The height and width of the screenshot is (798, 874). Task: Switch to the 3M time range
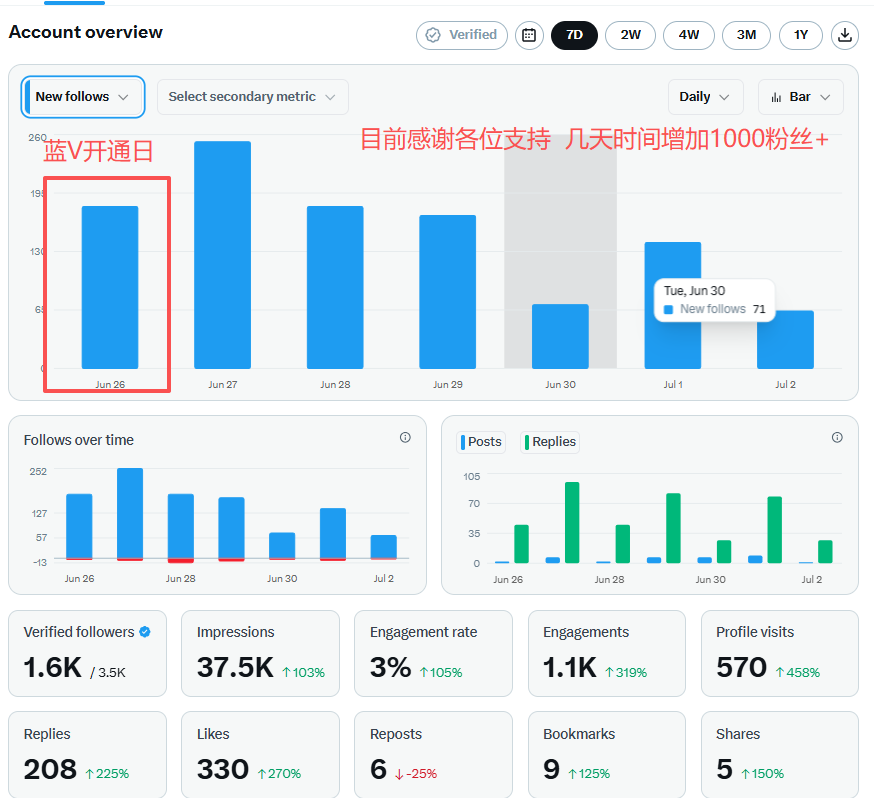point(746,35)
